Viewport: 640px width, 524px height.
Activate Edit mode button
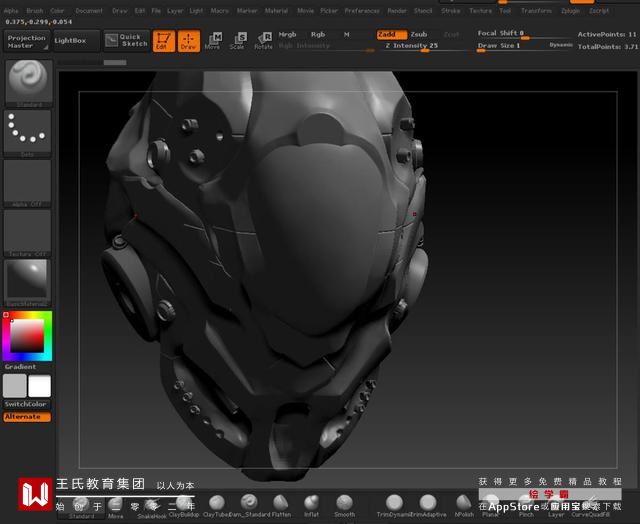163,41
